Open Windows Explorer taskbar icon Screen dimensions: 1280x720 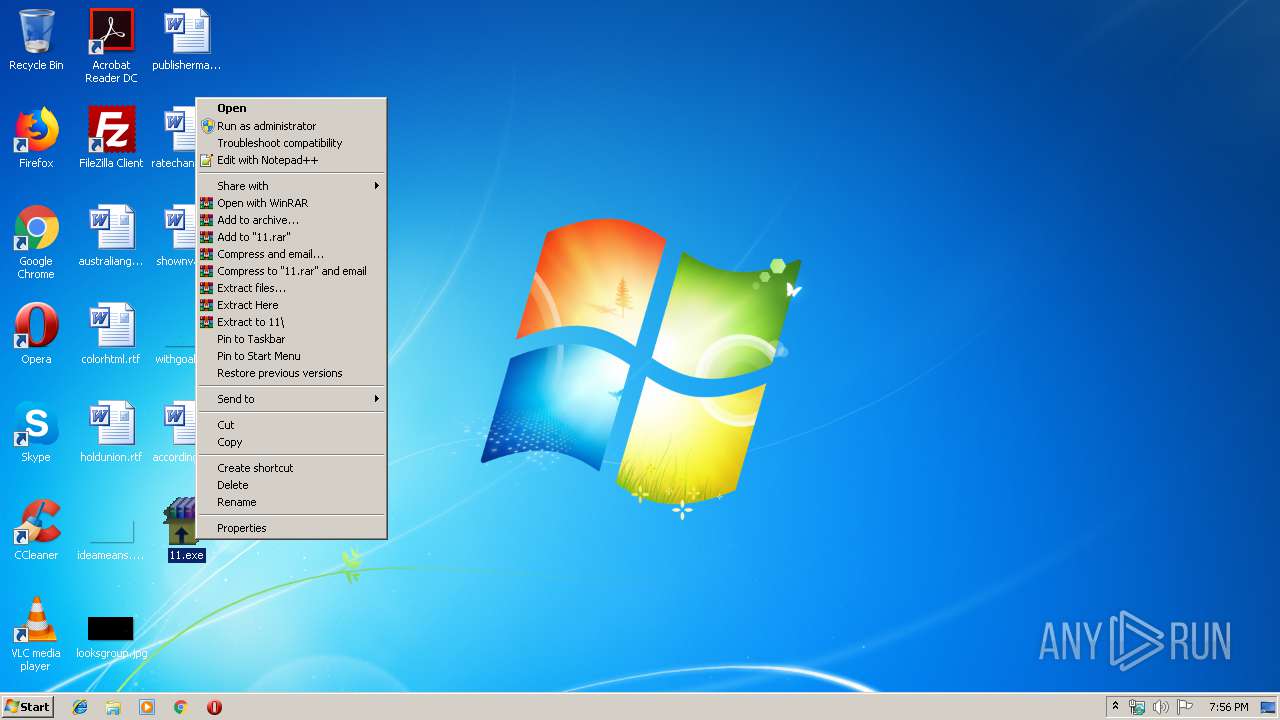click(x=113, y=707)
